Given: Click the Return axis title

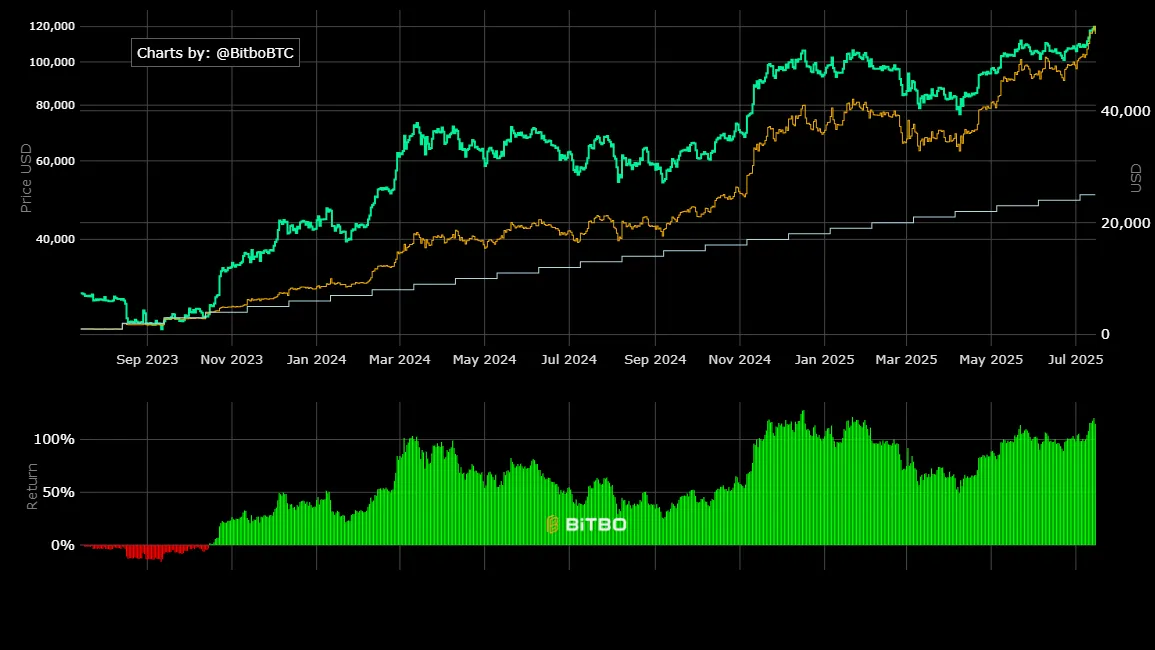Looking at the screenshot, I should [32, 486].
